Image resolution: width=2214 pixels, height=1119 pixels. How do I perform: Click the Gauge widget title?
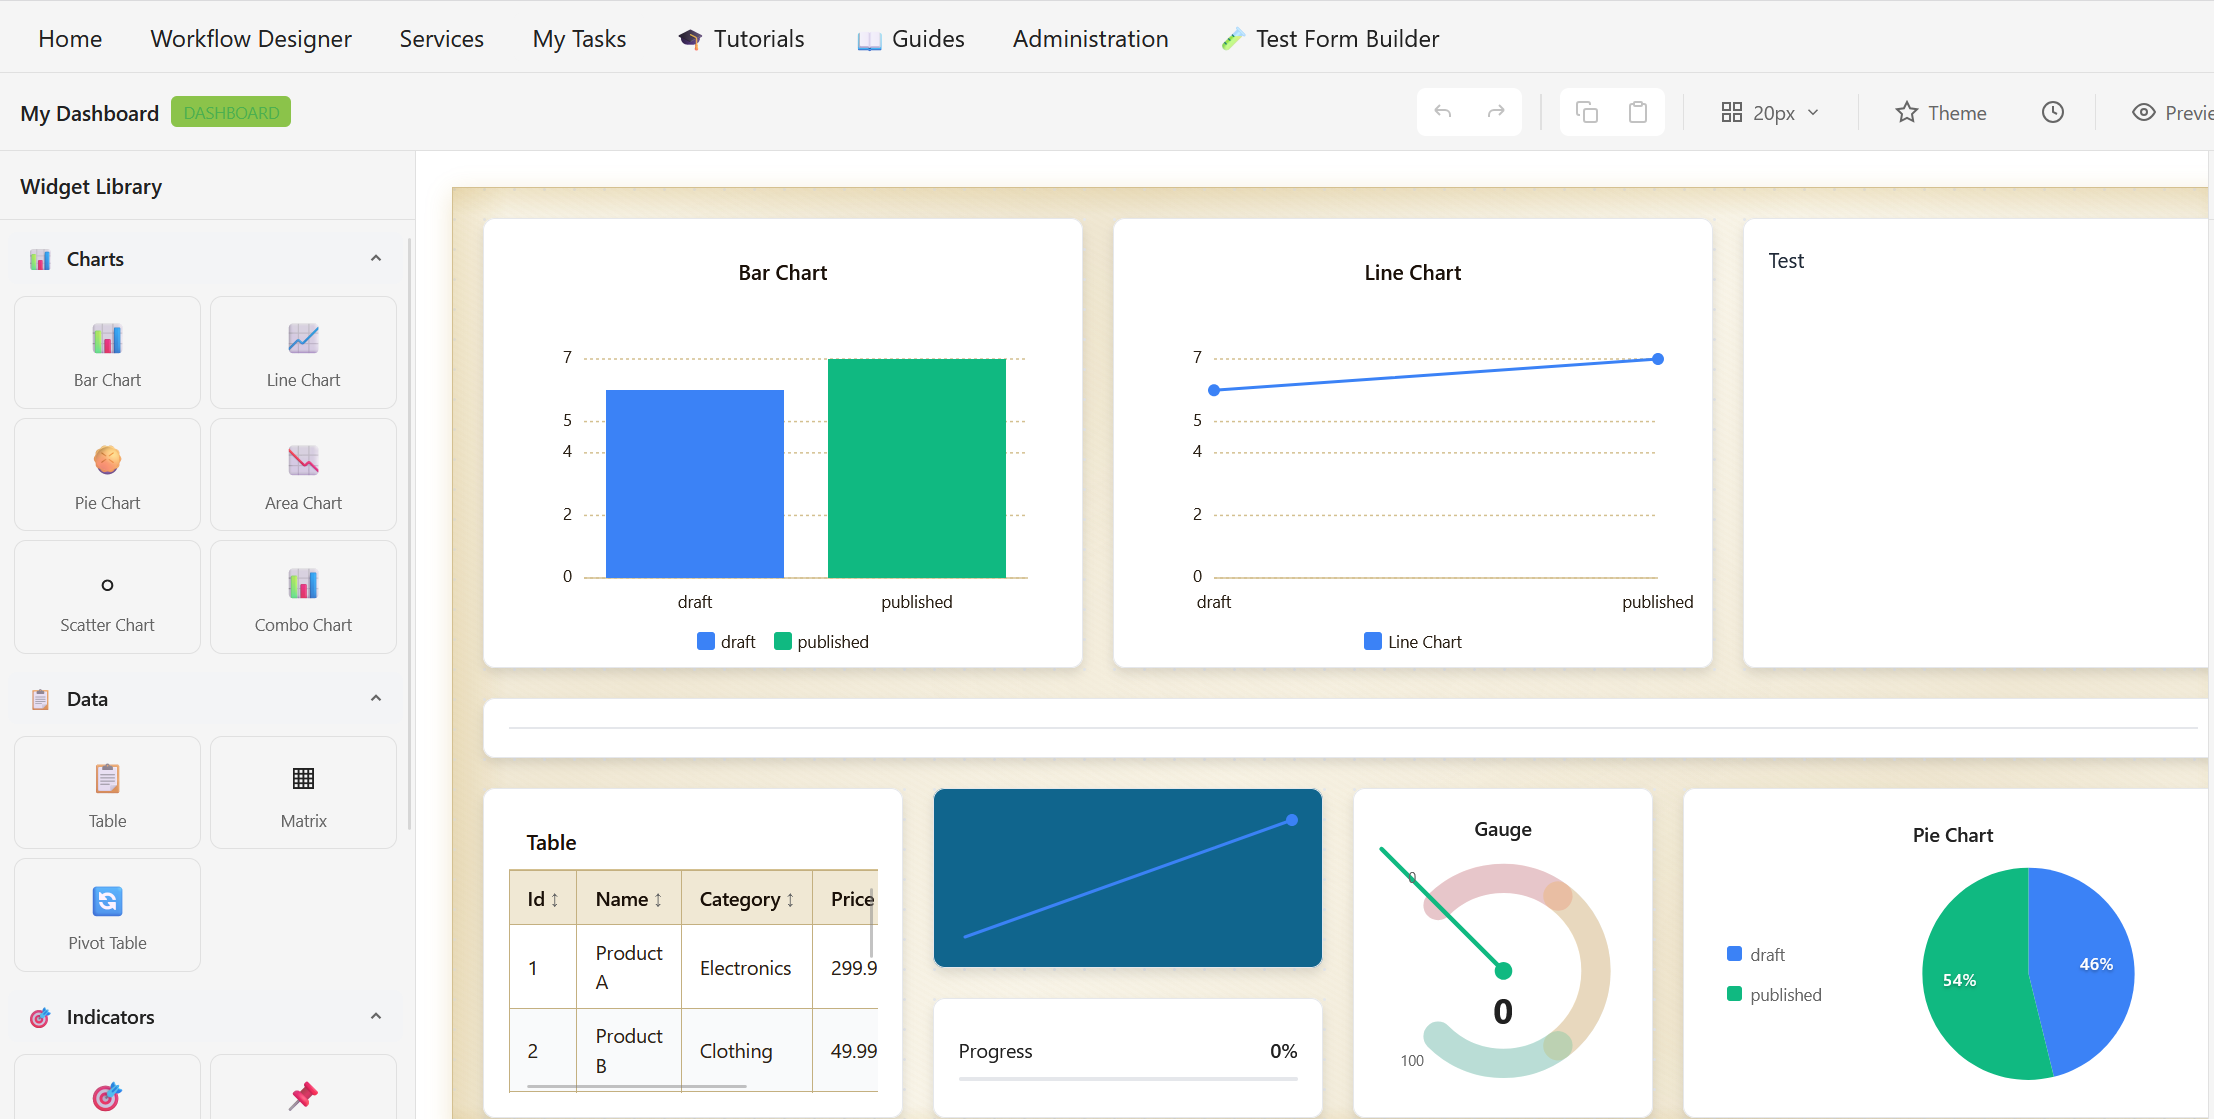[1502, 829]
